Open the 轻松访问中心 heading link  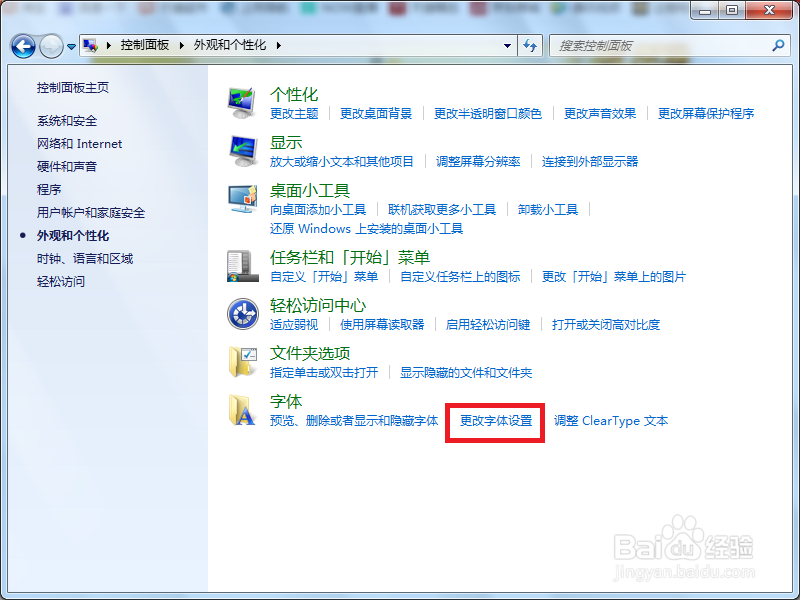(318, 306)
